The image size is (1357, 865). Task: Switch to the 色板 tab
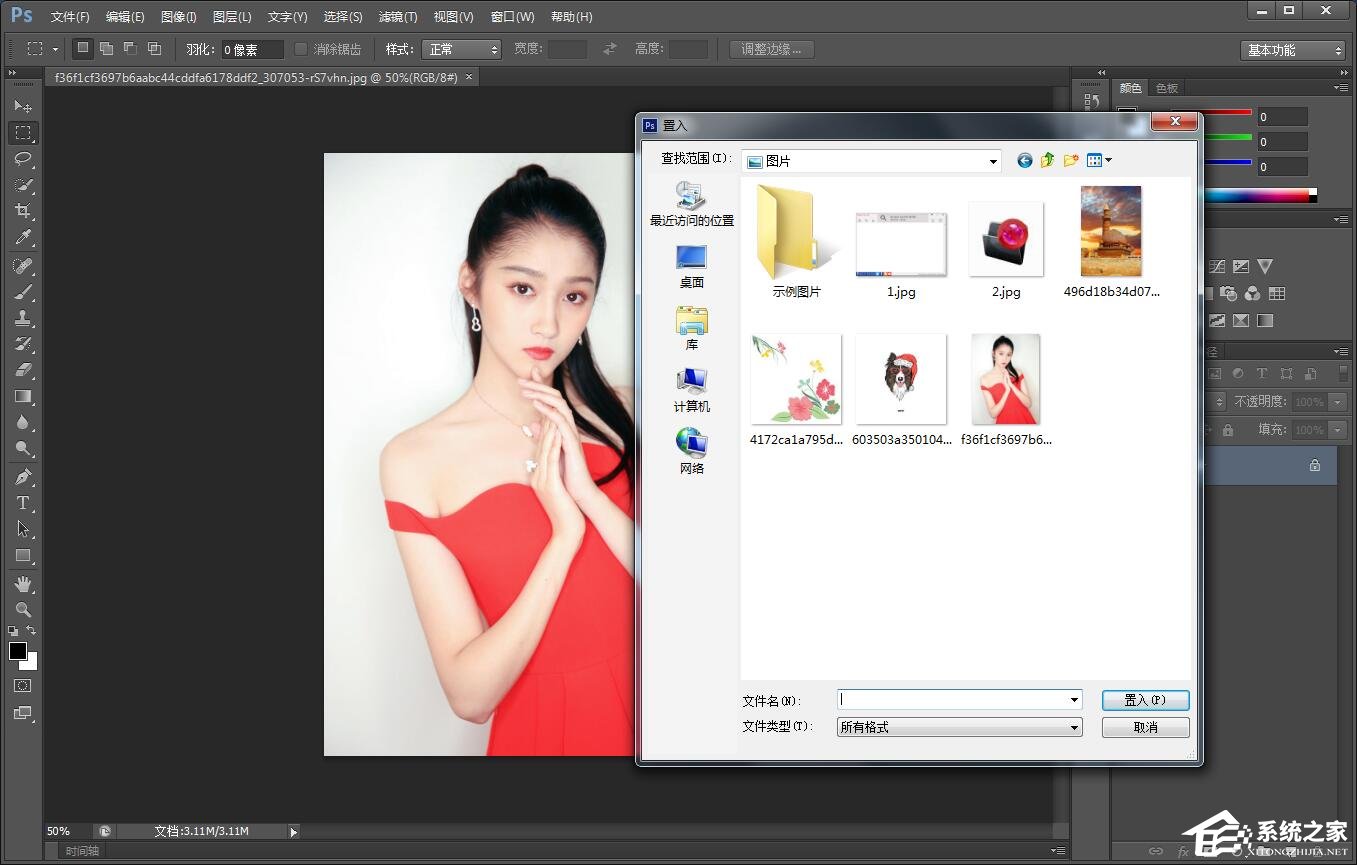1165,87
